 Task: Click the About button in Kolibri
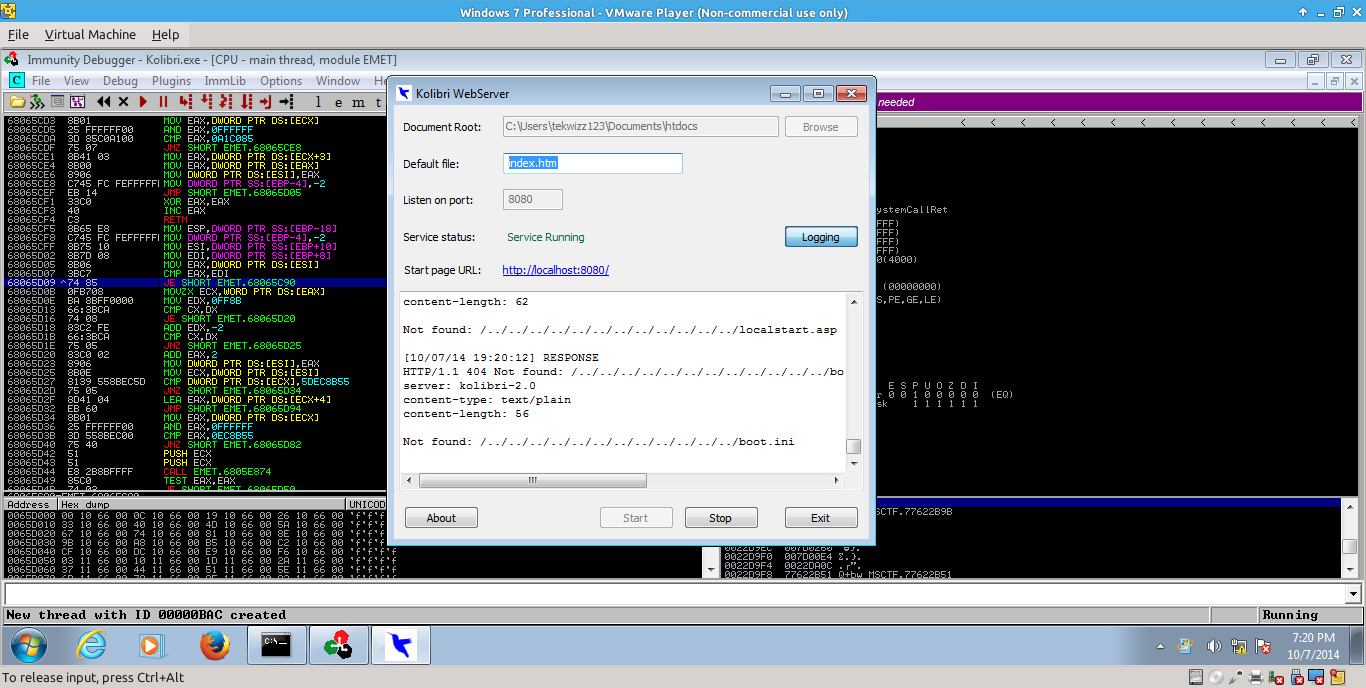click(441, 518)
